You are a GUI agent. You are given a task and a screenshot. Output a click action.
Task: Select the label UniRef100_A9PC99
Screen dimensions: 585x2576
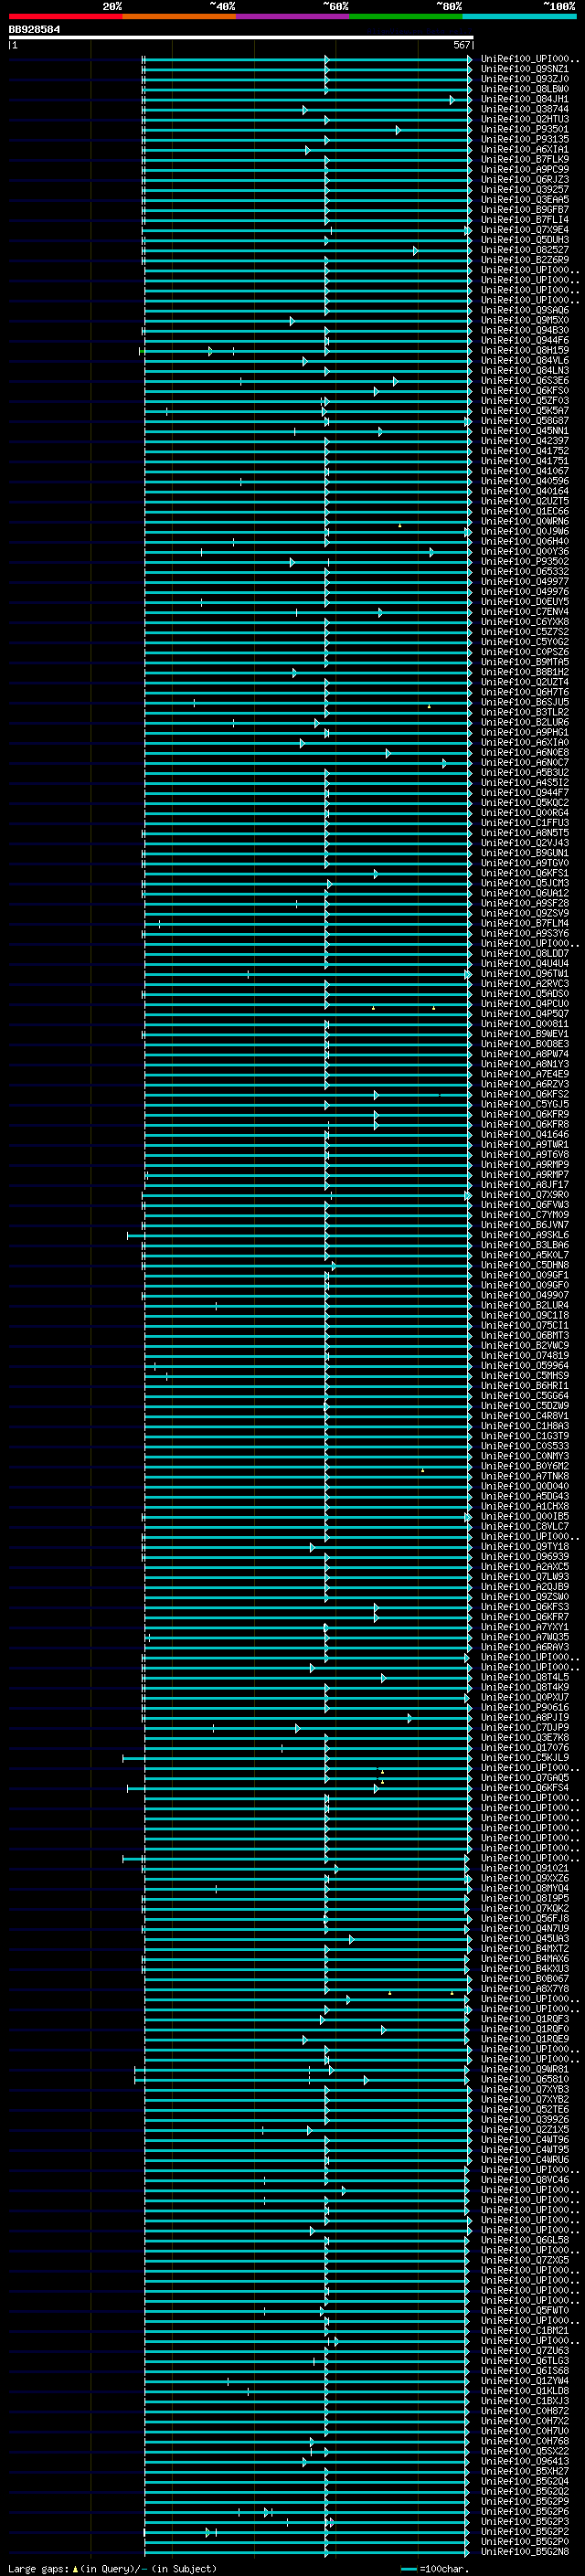coord(525,169)
